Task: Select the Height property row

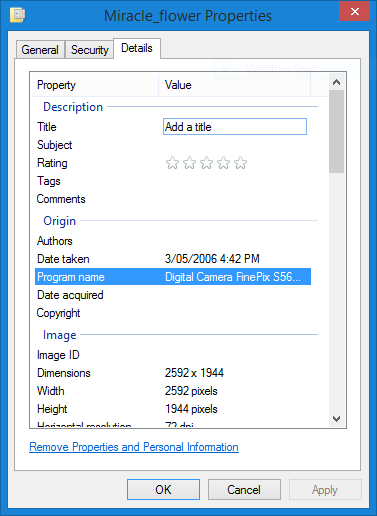Action: (x=173, y=409)
